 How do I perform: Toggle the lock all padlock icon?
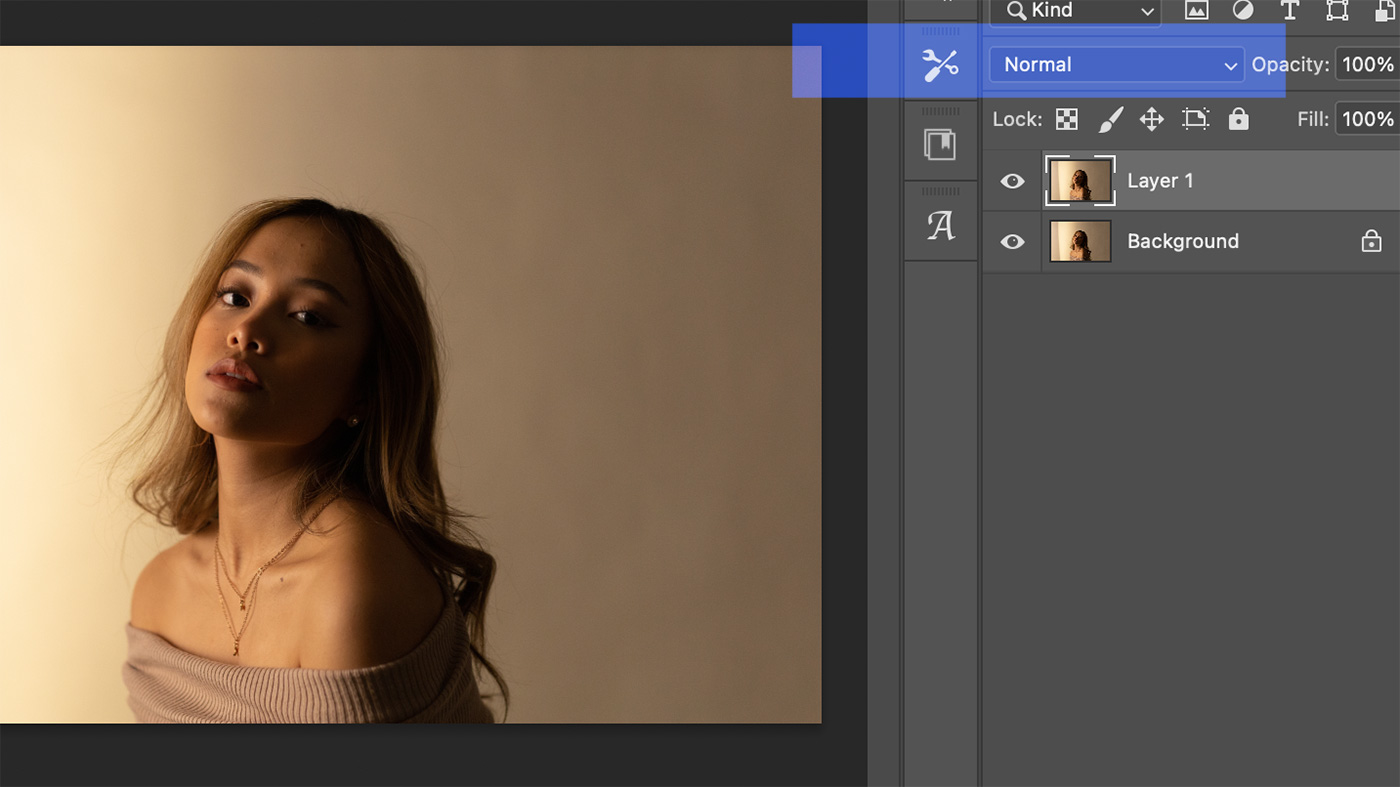(x=1239, y=119)
